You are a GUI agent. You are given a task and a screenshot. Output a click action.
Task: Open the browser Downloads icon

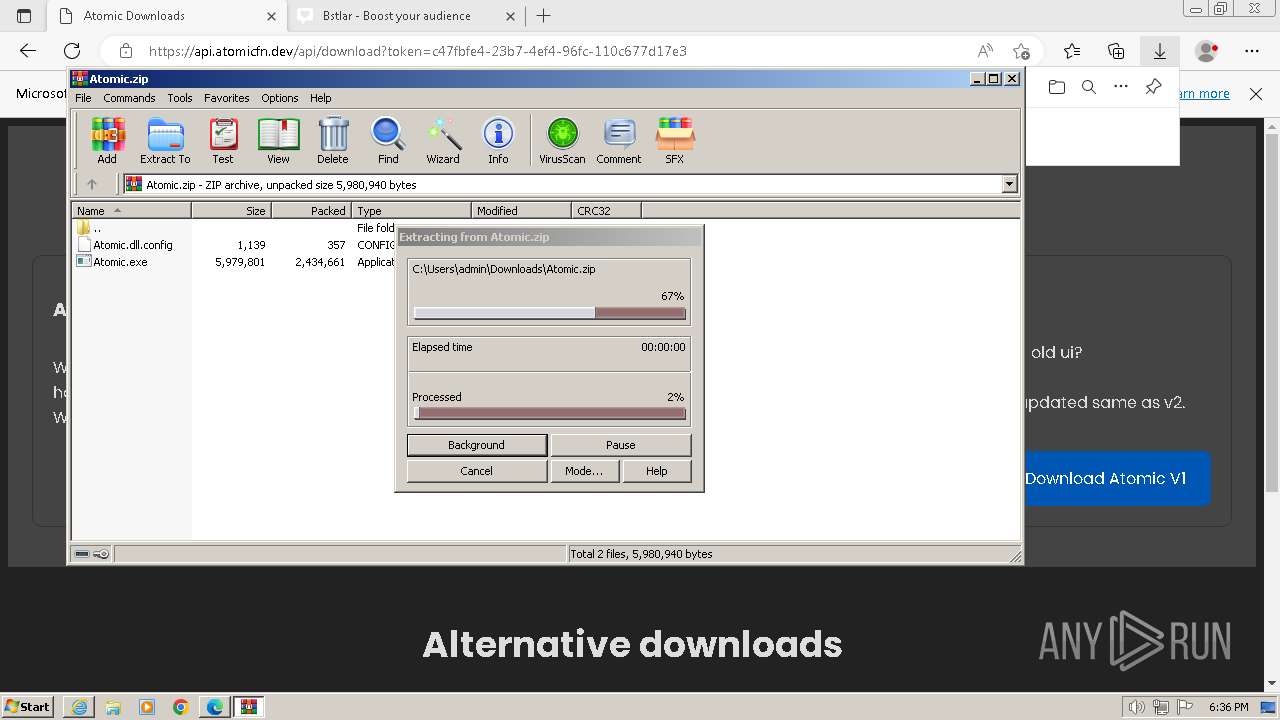(1160, 51)
